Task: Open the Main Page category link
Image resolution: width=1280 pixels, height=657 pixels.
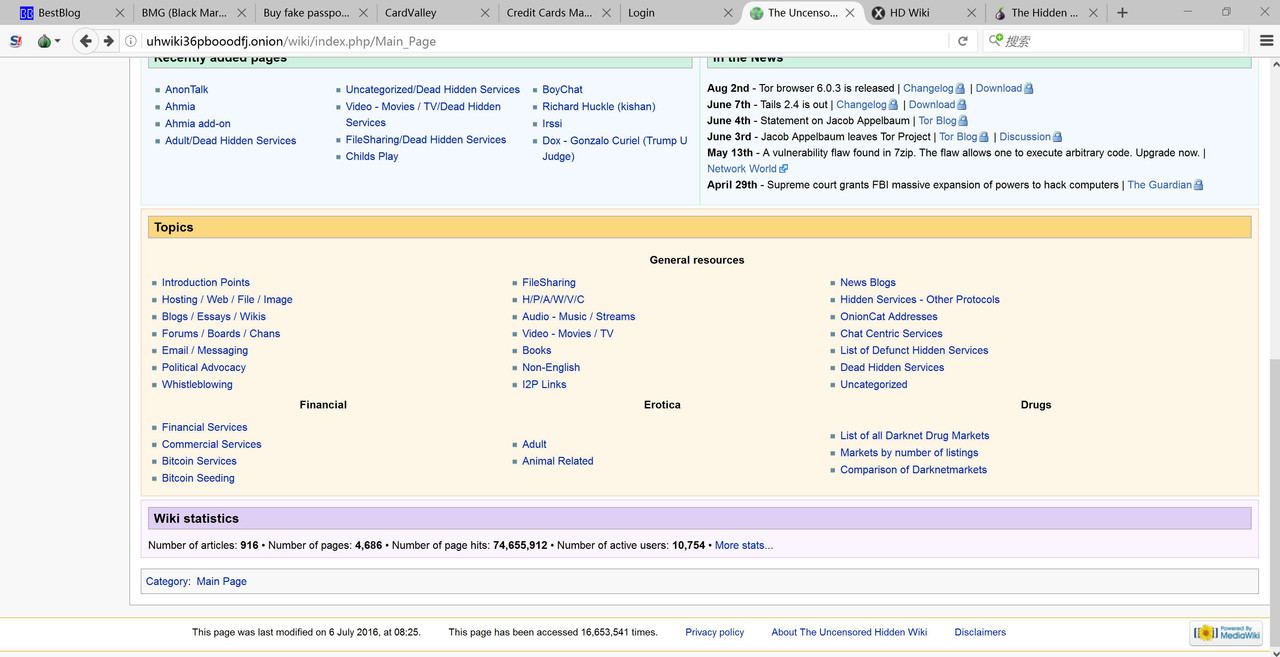Action: tap(221, 582)
